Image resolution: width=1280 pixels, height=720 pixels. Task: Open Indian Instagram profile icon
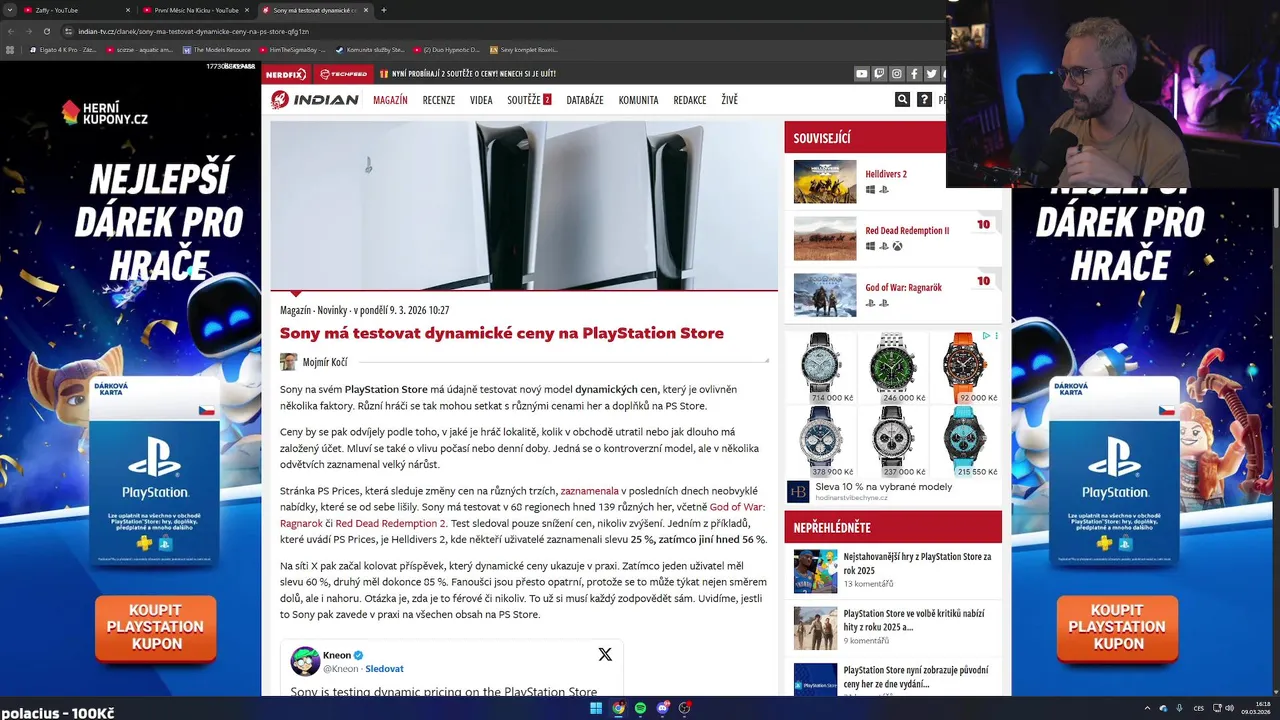coord(897,74)
